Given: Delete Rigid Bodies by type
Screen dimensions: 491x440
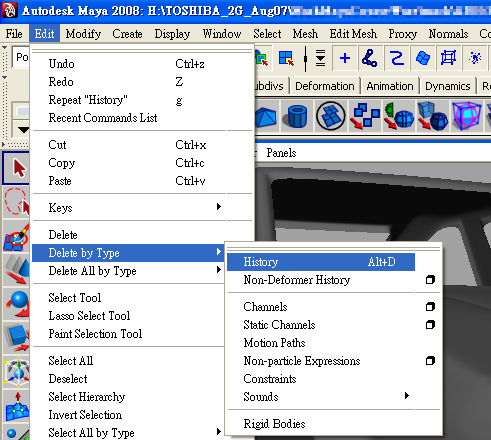Looking at the screenshot, I should (333, 424).
